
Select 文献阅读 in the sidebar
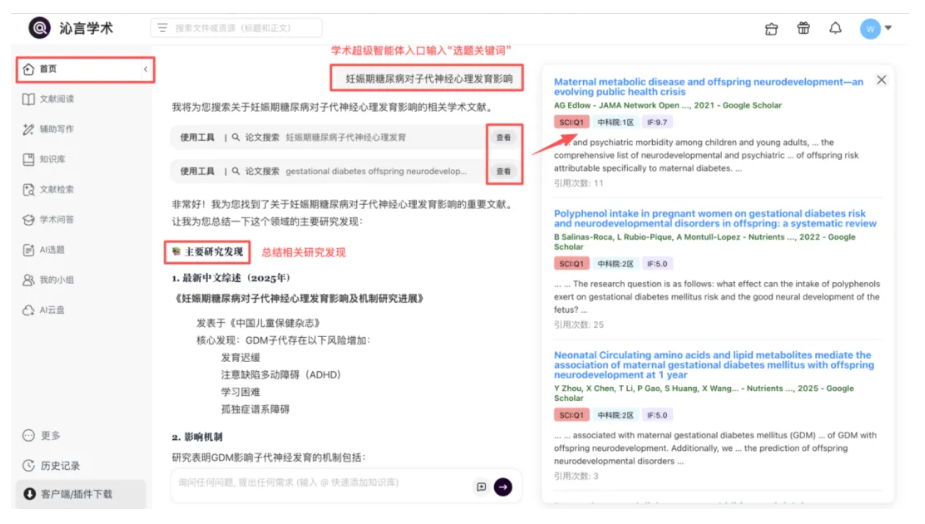coord(56,99)
